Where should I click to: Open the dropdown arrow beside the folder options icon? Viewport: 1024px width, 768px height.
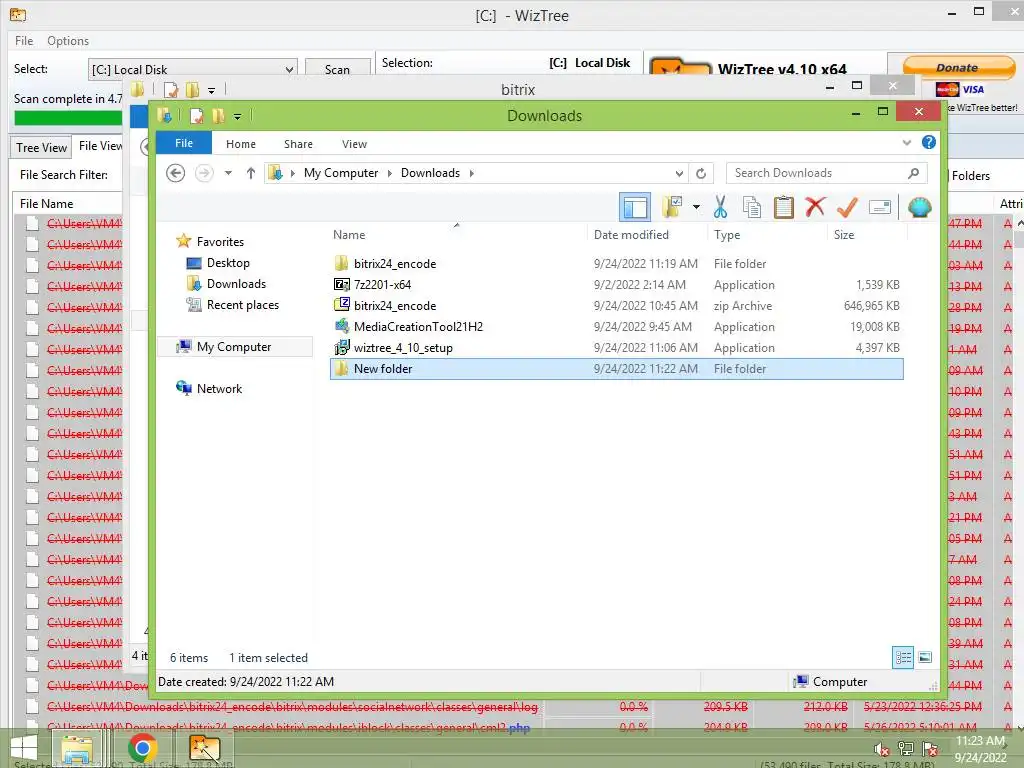pos(697,208)
